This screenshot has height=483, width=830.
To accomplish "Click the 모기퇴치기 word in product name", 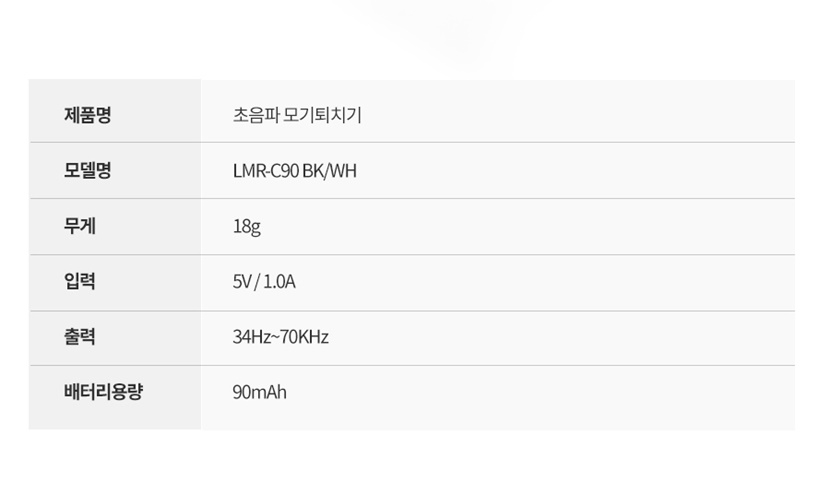I will 322,115.
